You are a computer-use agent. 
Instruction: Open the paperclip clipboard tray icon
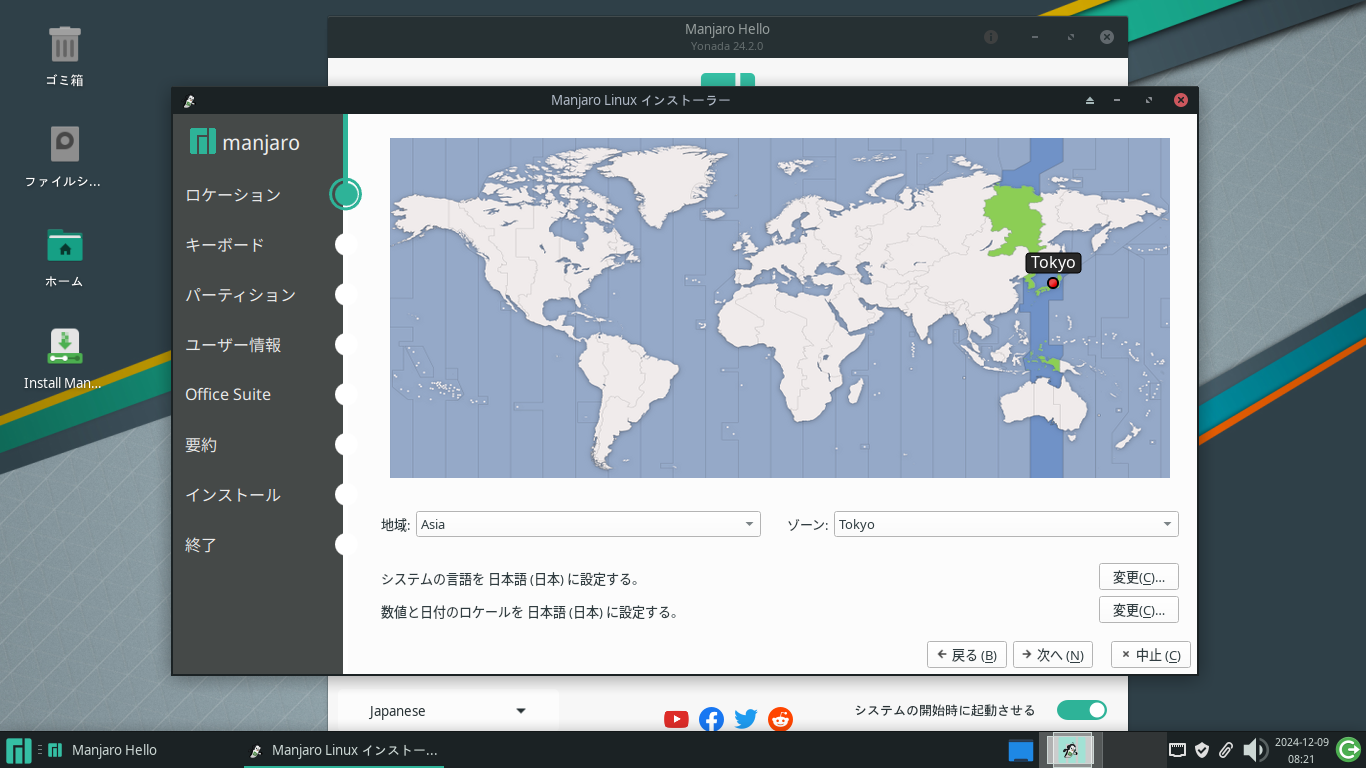pyautogui.click(x=1226, y=750)
